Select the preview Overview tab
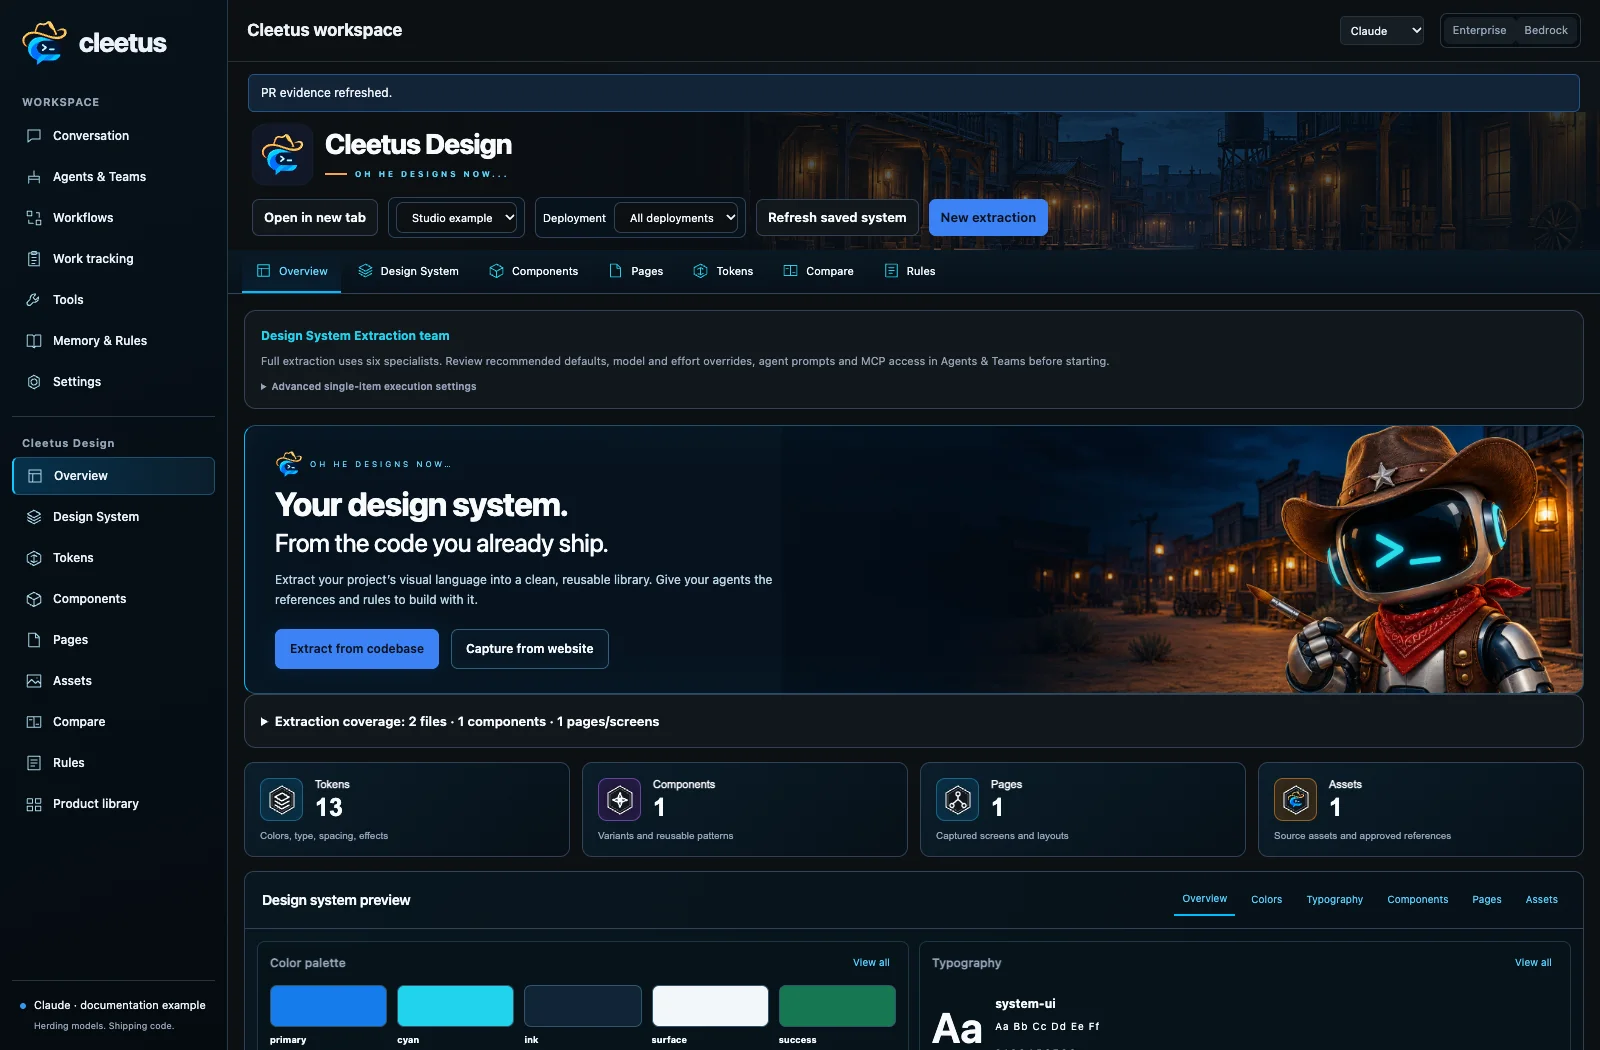This screenshot has height=1050, width=1600. point(1204,899)
